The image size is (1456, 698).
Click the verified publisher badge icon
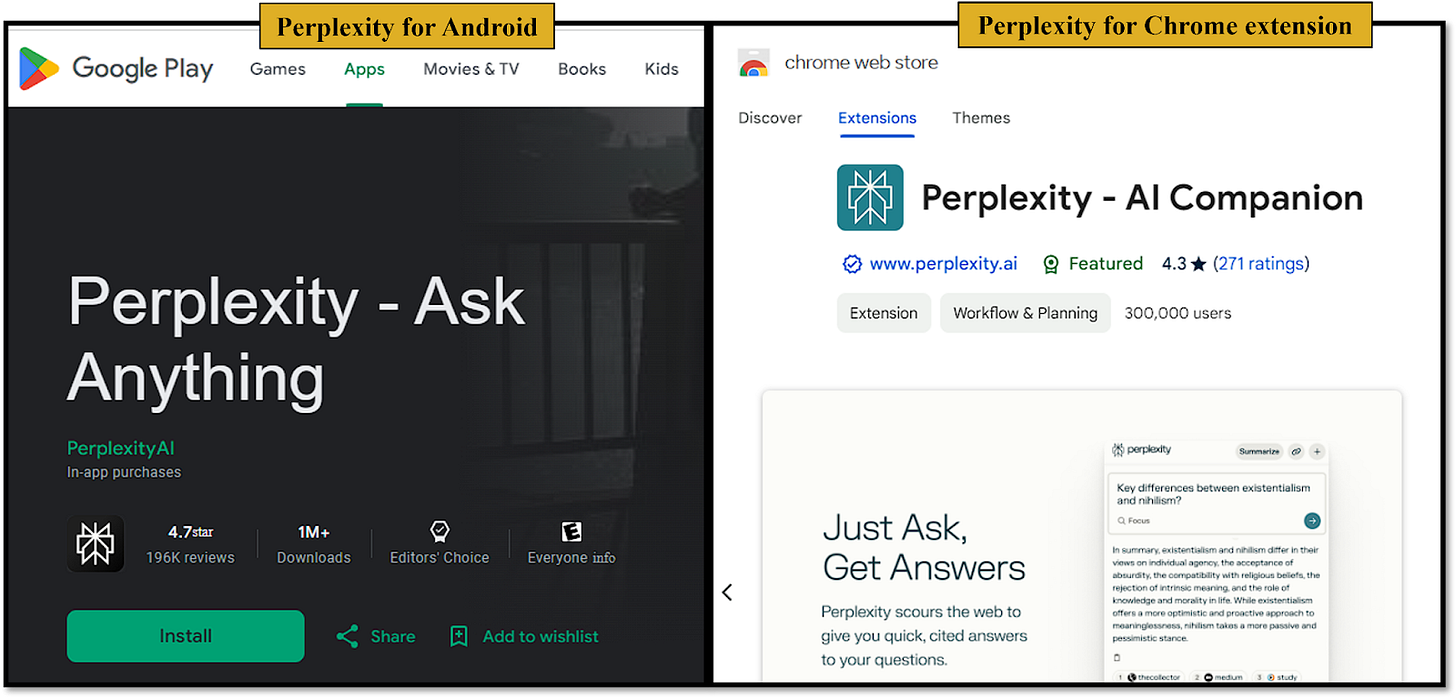(x=852, y=264)
